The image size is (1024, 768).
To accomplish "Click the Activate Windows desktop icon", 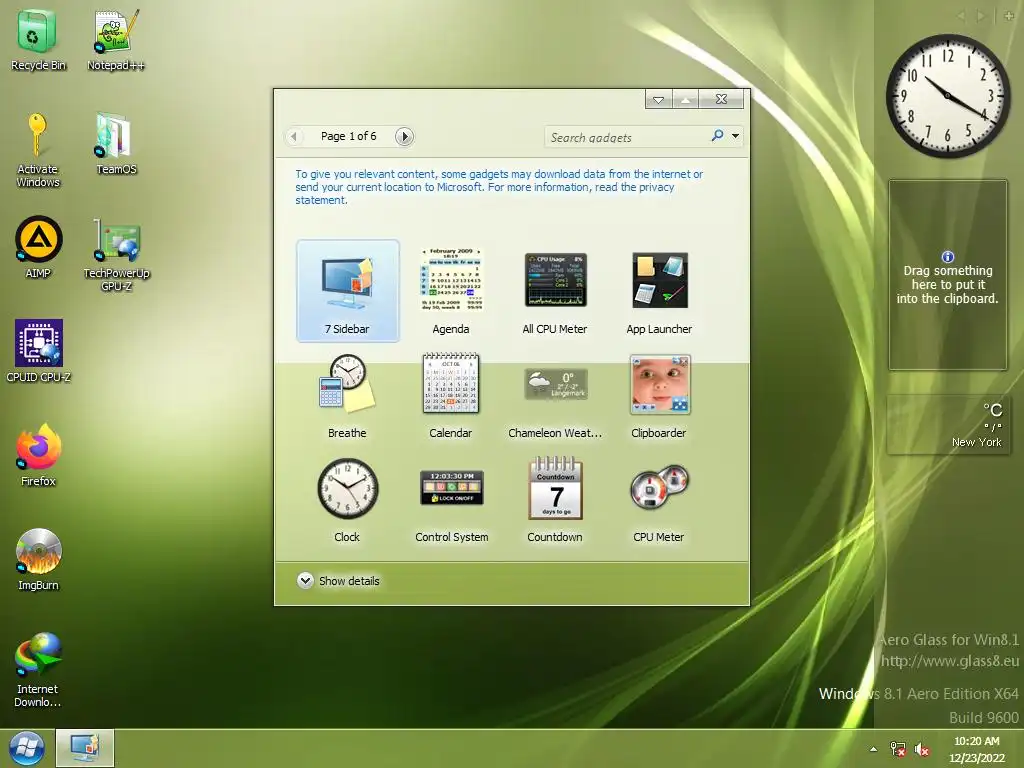I will point(38,150).
